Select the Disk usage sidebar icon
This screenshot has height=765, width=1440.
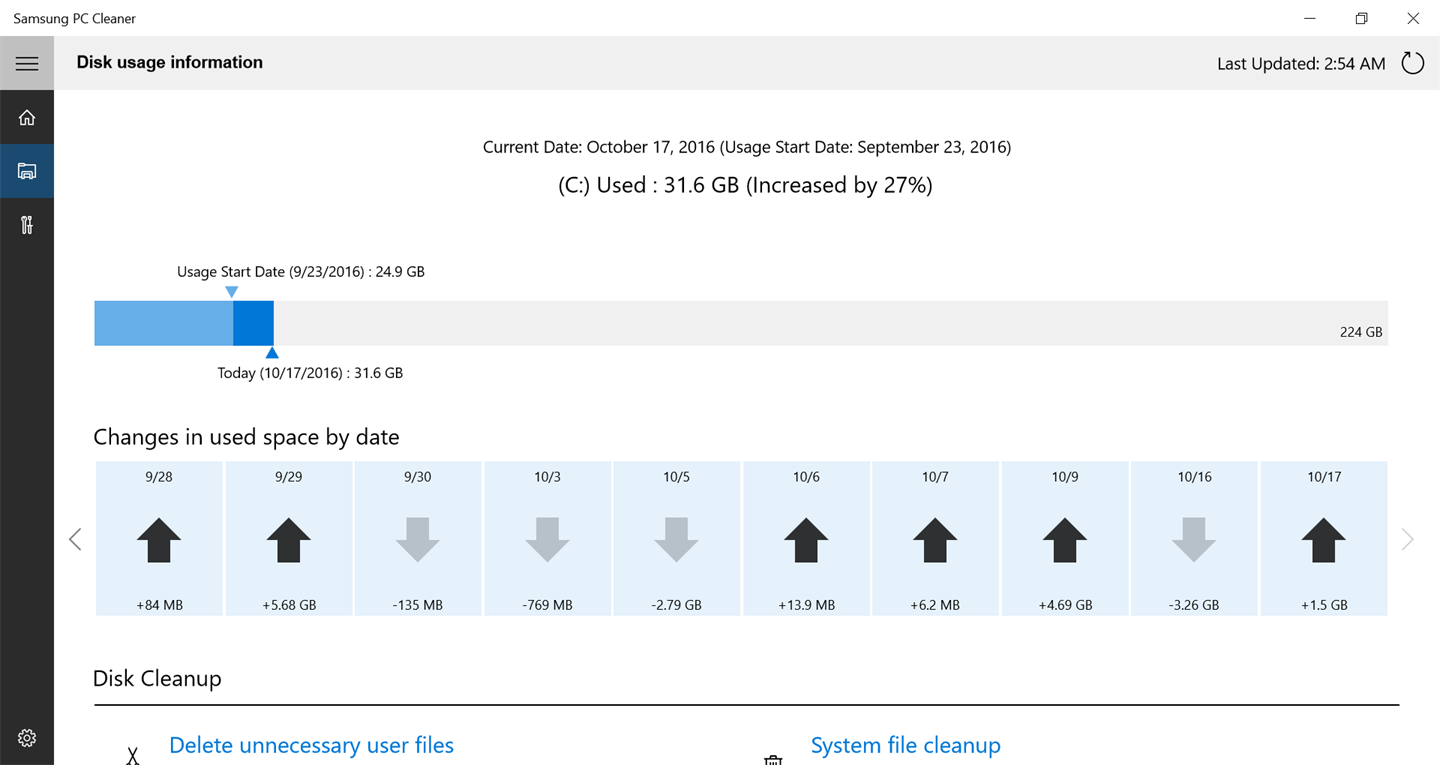click(27, 171)
